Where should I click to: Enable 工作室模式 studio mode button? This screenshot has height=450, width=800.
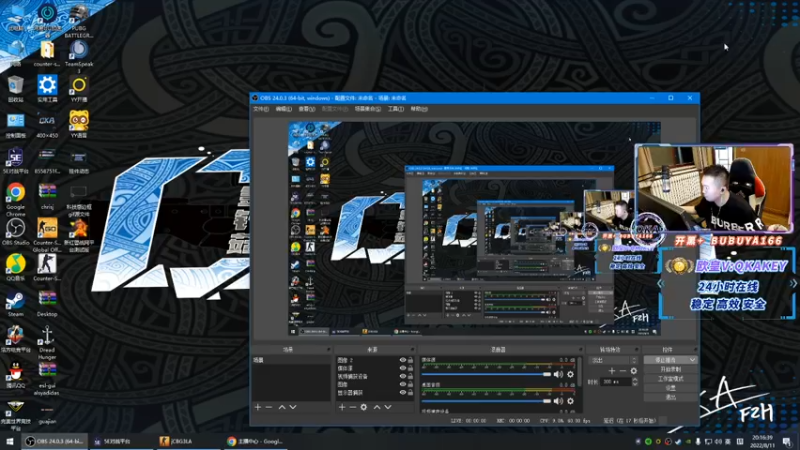point(670,379)
